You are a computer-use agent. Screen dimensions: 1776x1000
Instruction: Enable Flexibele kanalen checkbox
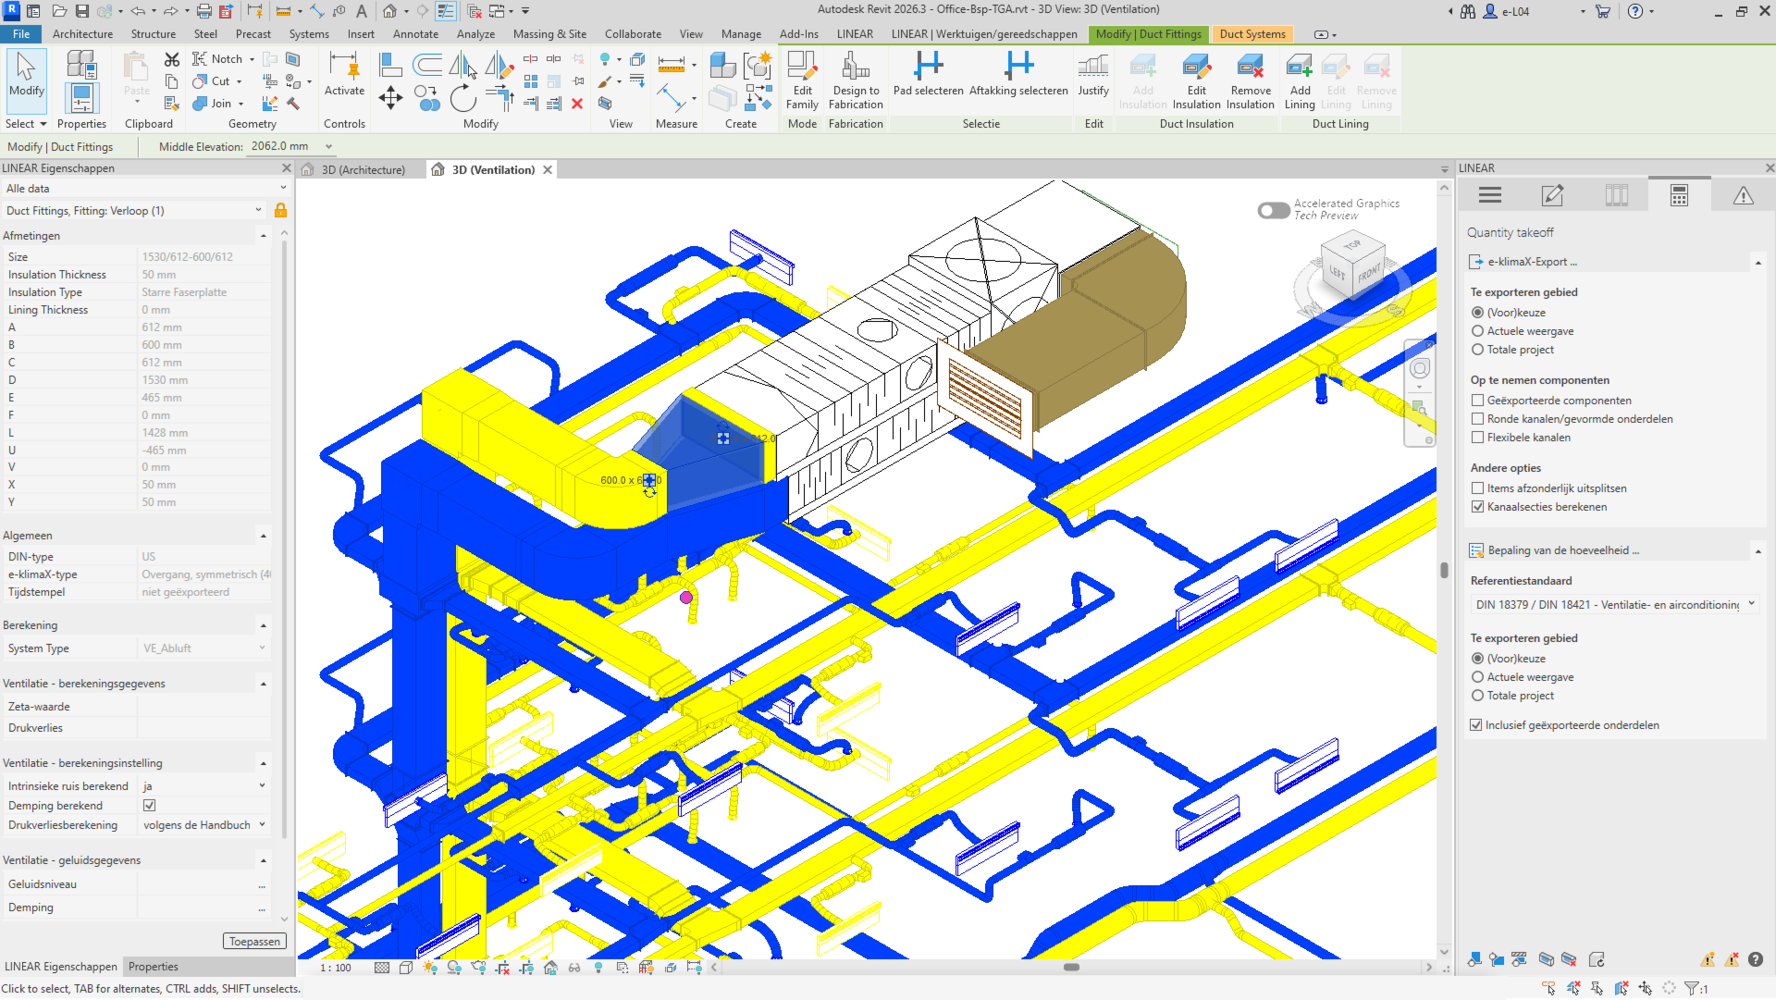coord(1477,438)
